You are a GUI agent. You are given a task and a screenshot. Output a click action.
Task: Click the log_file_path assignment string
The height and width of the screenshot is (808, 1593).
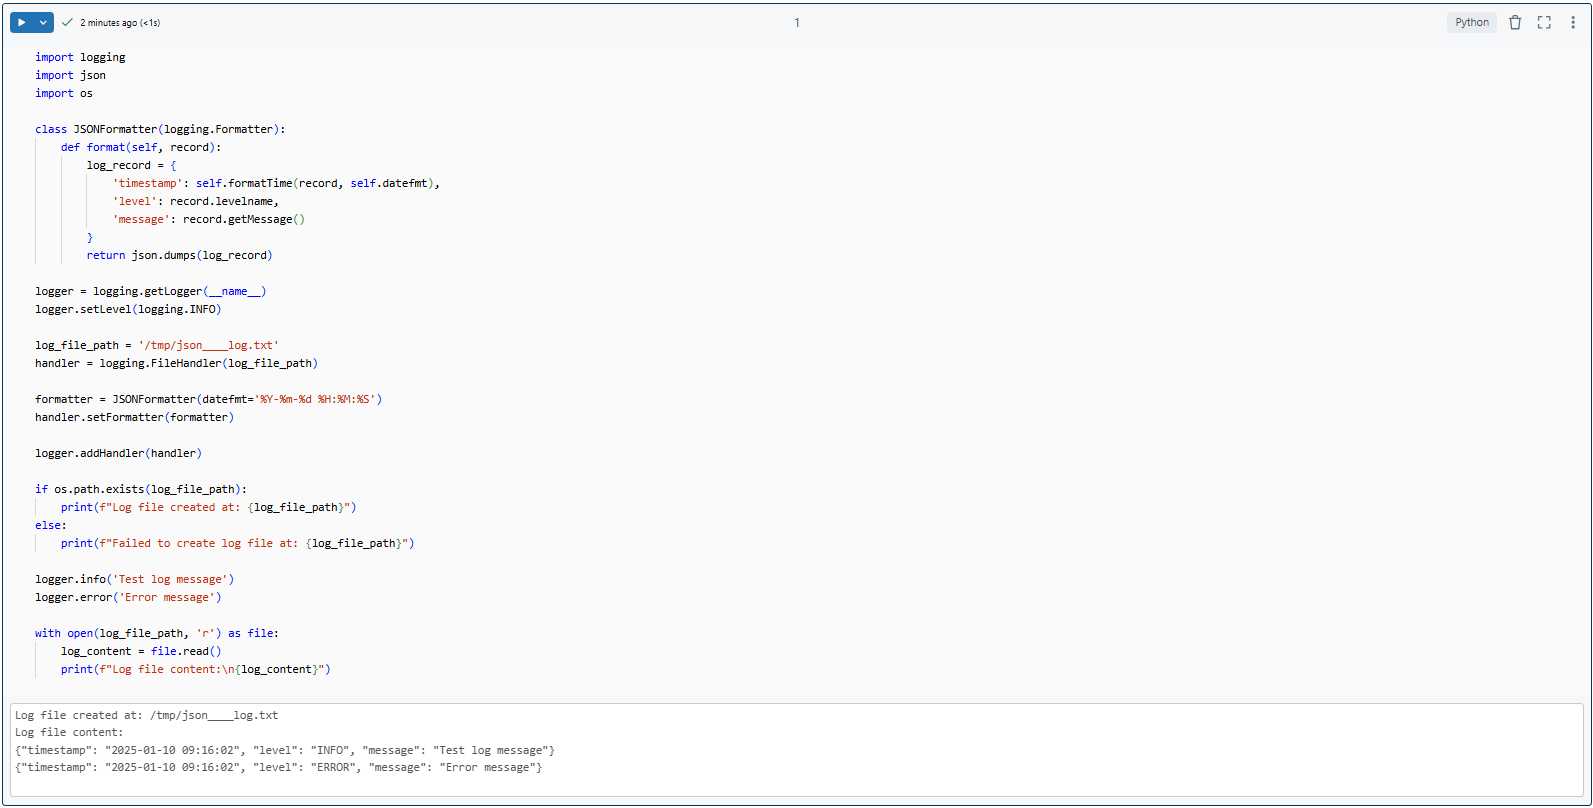(x=208, y=345)
